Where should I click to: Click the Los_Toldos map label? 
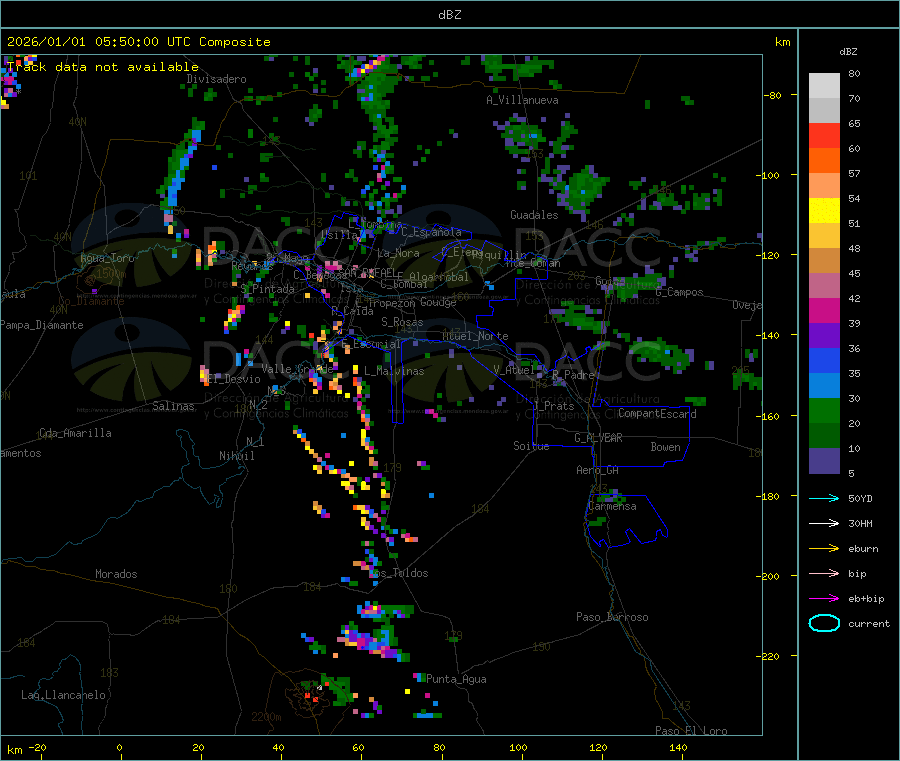pos(398,573)
